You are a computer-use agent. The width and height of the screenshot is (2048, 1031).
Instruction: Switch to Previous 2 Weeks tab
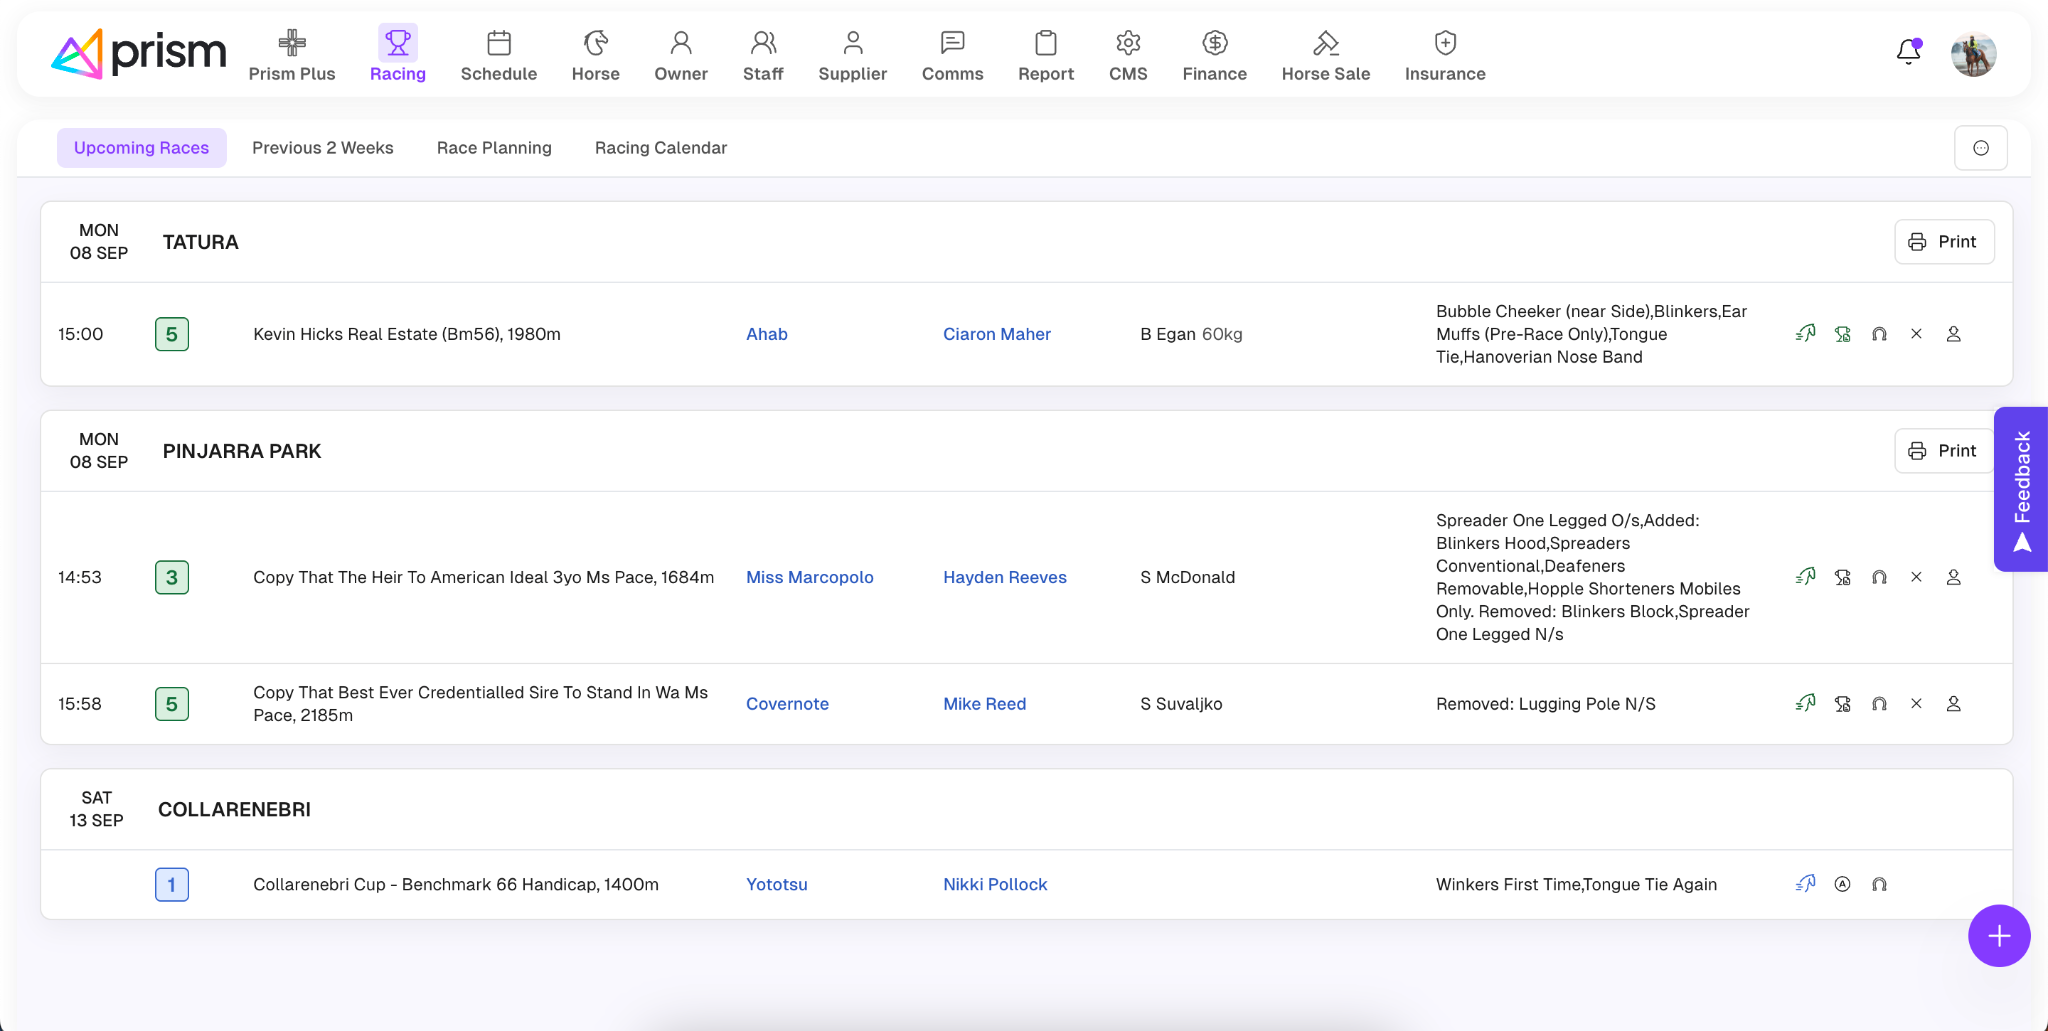pyautogui.click(x=322, y=148)
